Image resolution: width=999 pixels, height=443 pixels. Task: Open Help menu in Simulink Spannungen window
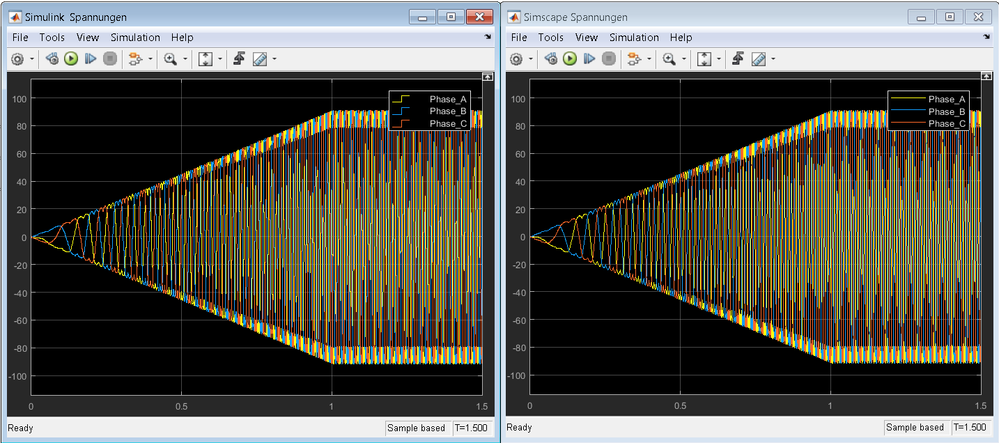click(182, 38)
